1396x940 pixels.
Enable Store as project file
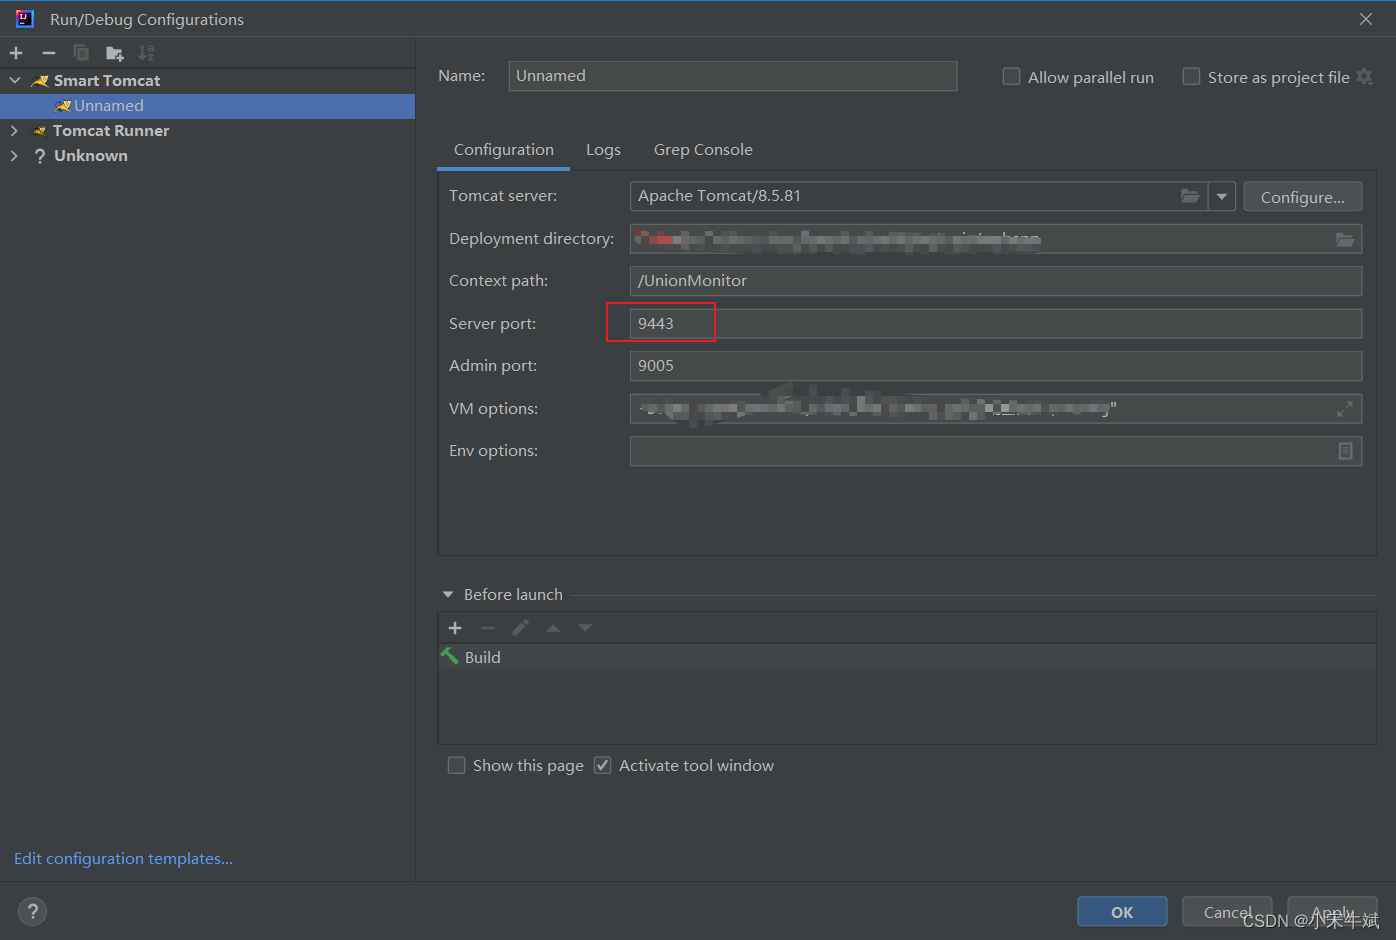click(1191, 77)
